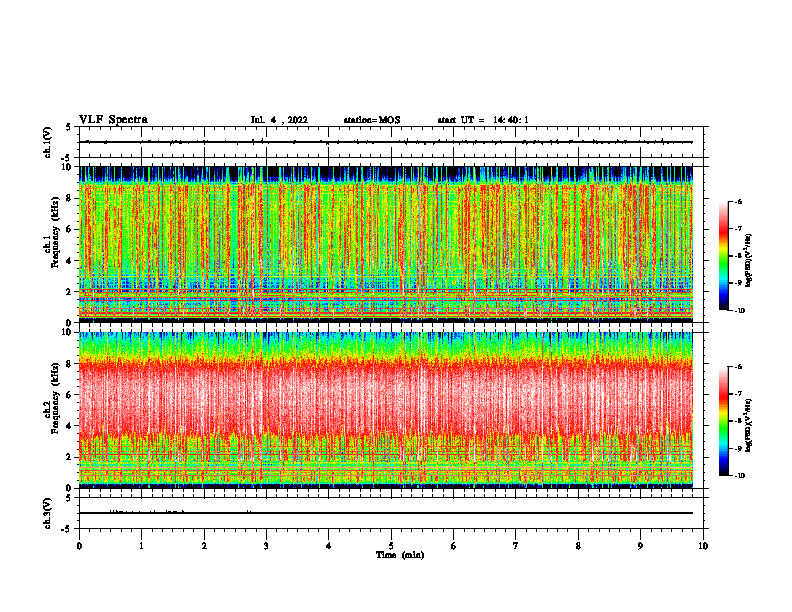Click the ch.1 frequency tick label "4"

click(x=69, y=261)
